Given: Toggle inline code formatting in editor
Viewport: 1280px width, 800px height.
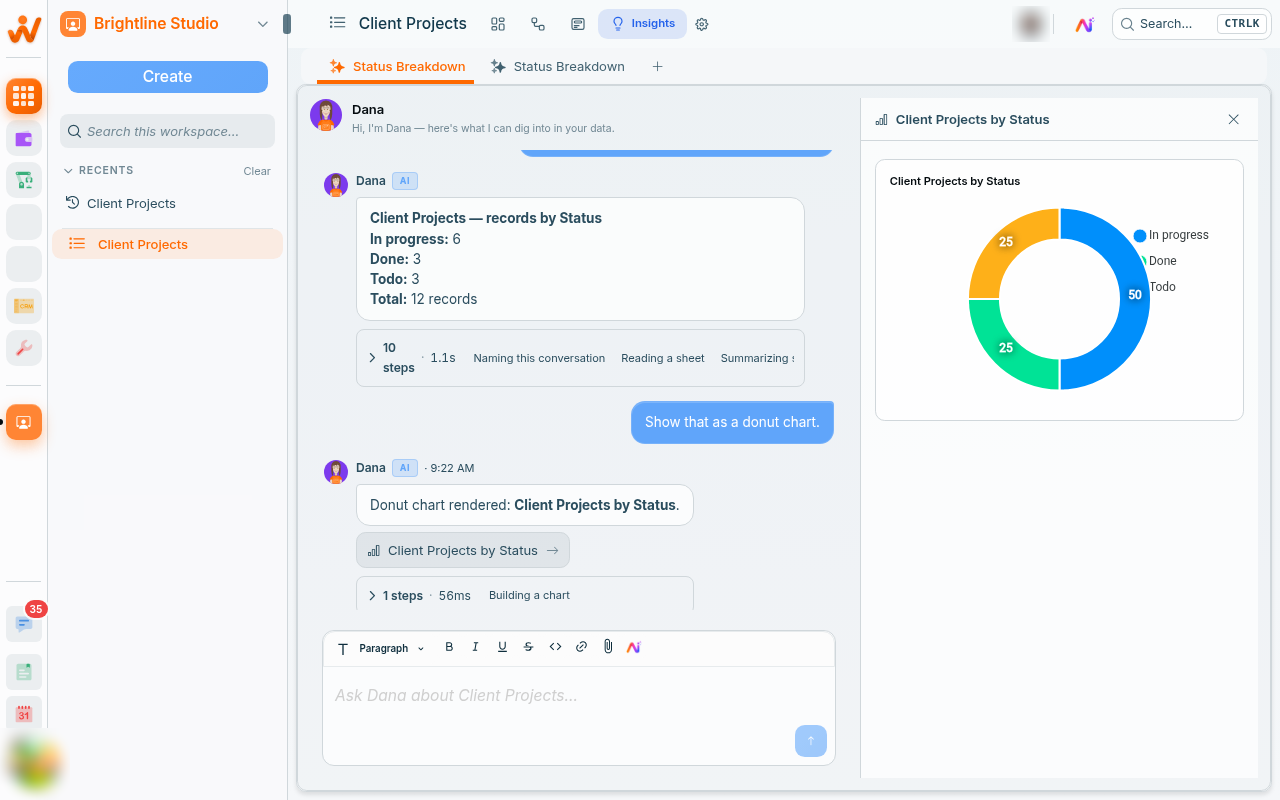Looking at the screenshot, I should point(555,647).
